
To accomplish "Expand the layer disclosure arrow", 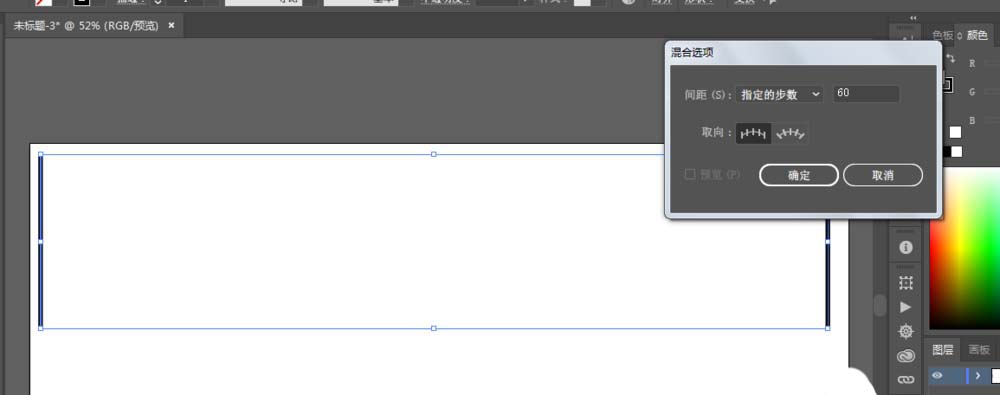I will pos(978,376).
